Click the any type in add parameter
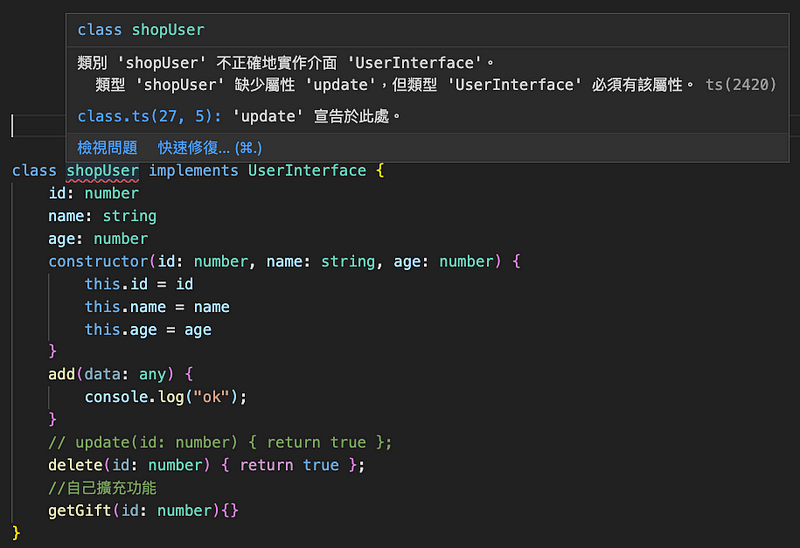Image resolution: width=800 pixels, height=548 pixels. pyautogui.click(x=153, y=374)
